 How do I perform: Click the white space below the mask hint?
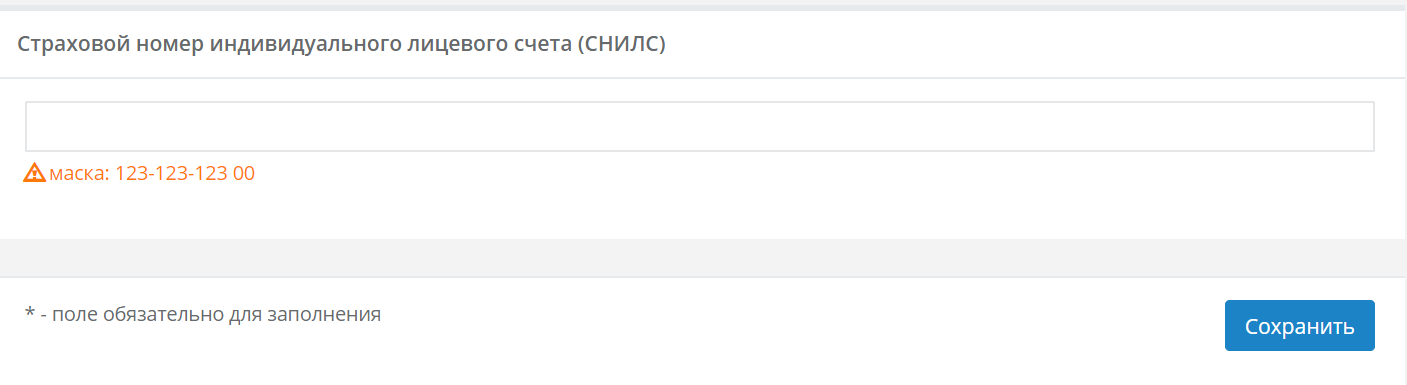(700, 212)
